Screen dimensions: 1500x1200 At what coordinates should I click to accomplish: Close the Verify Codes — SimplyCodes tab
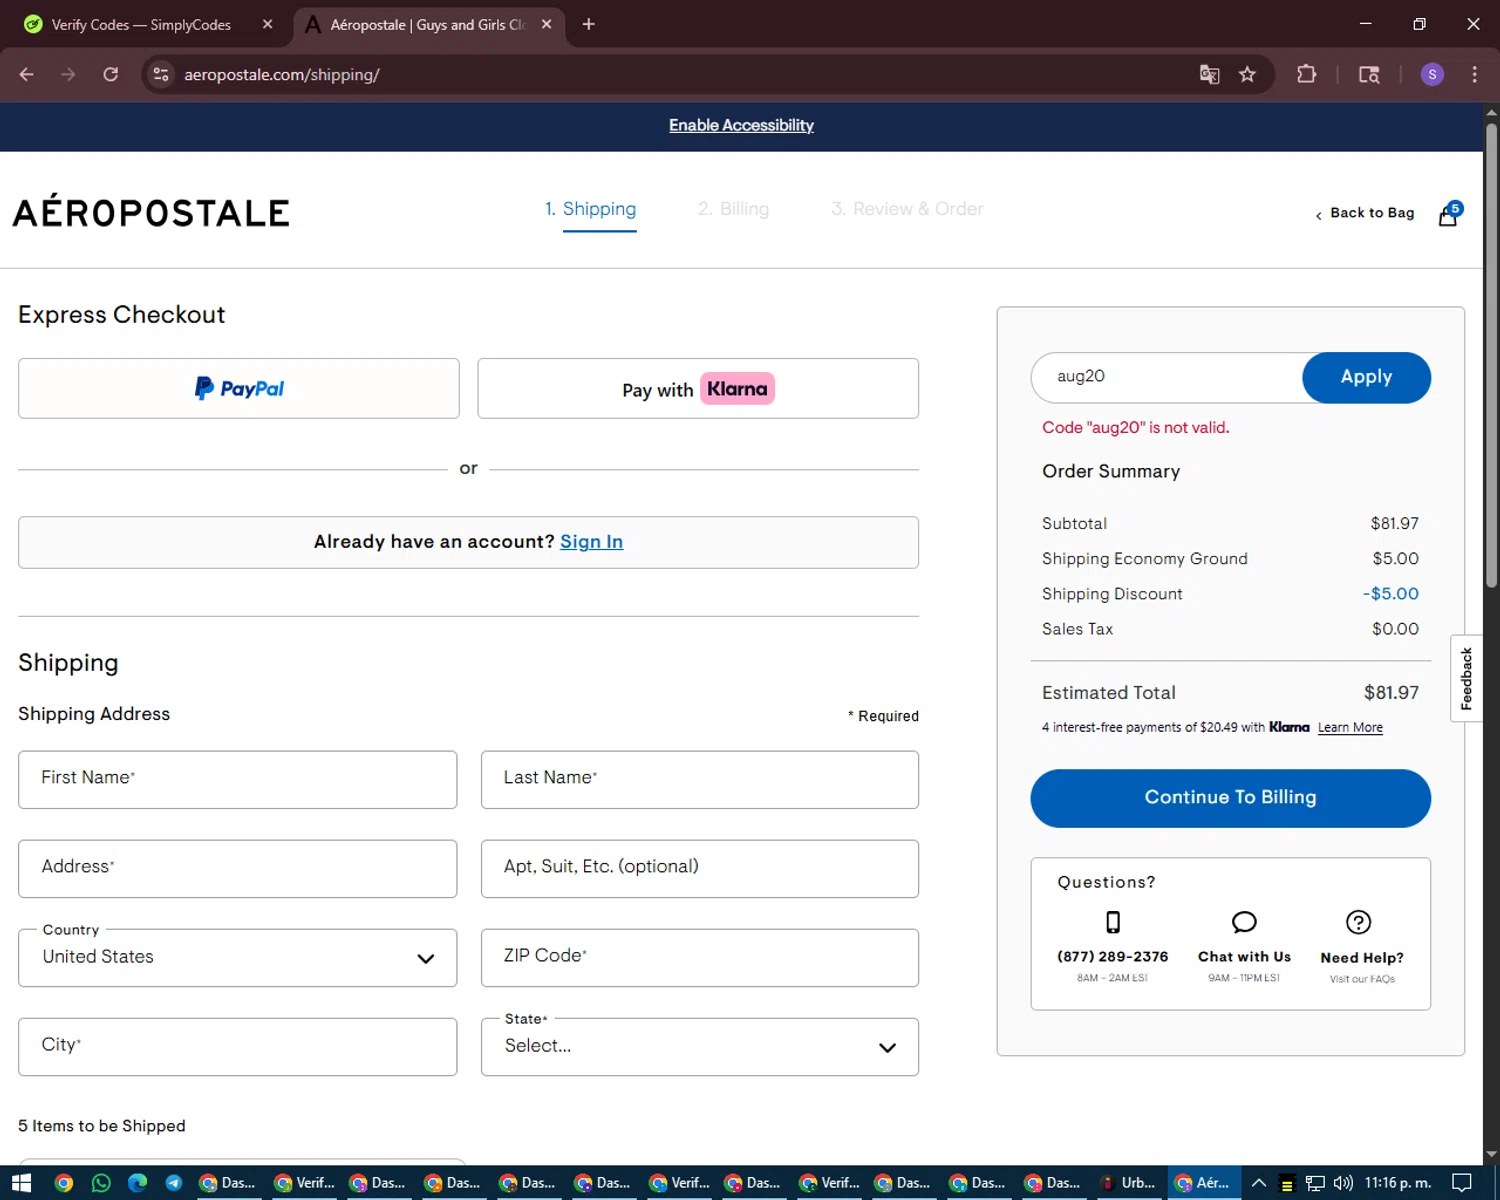[267, 24]
